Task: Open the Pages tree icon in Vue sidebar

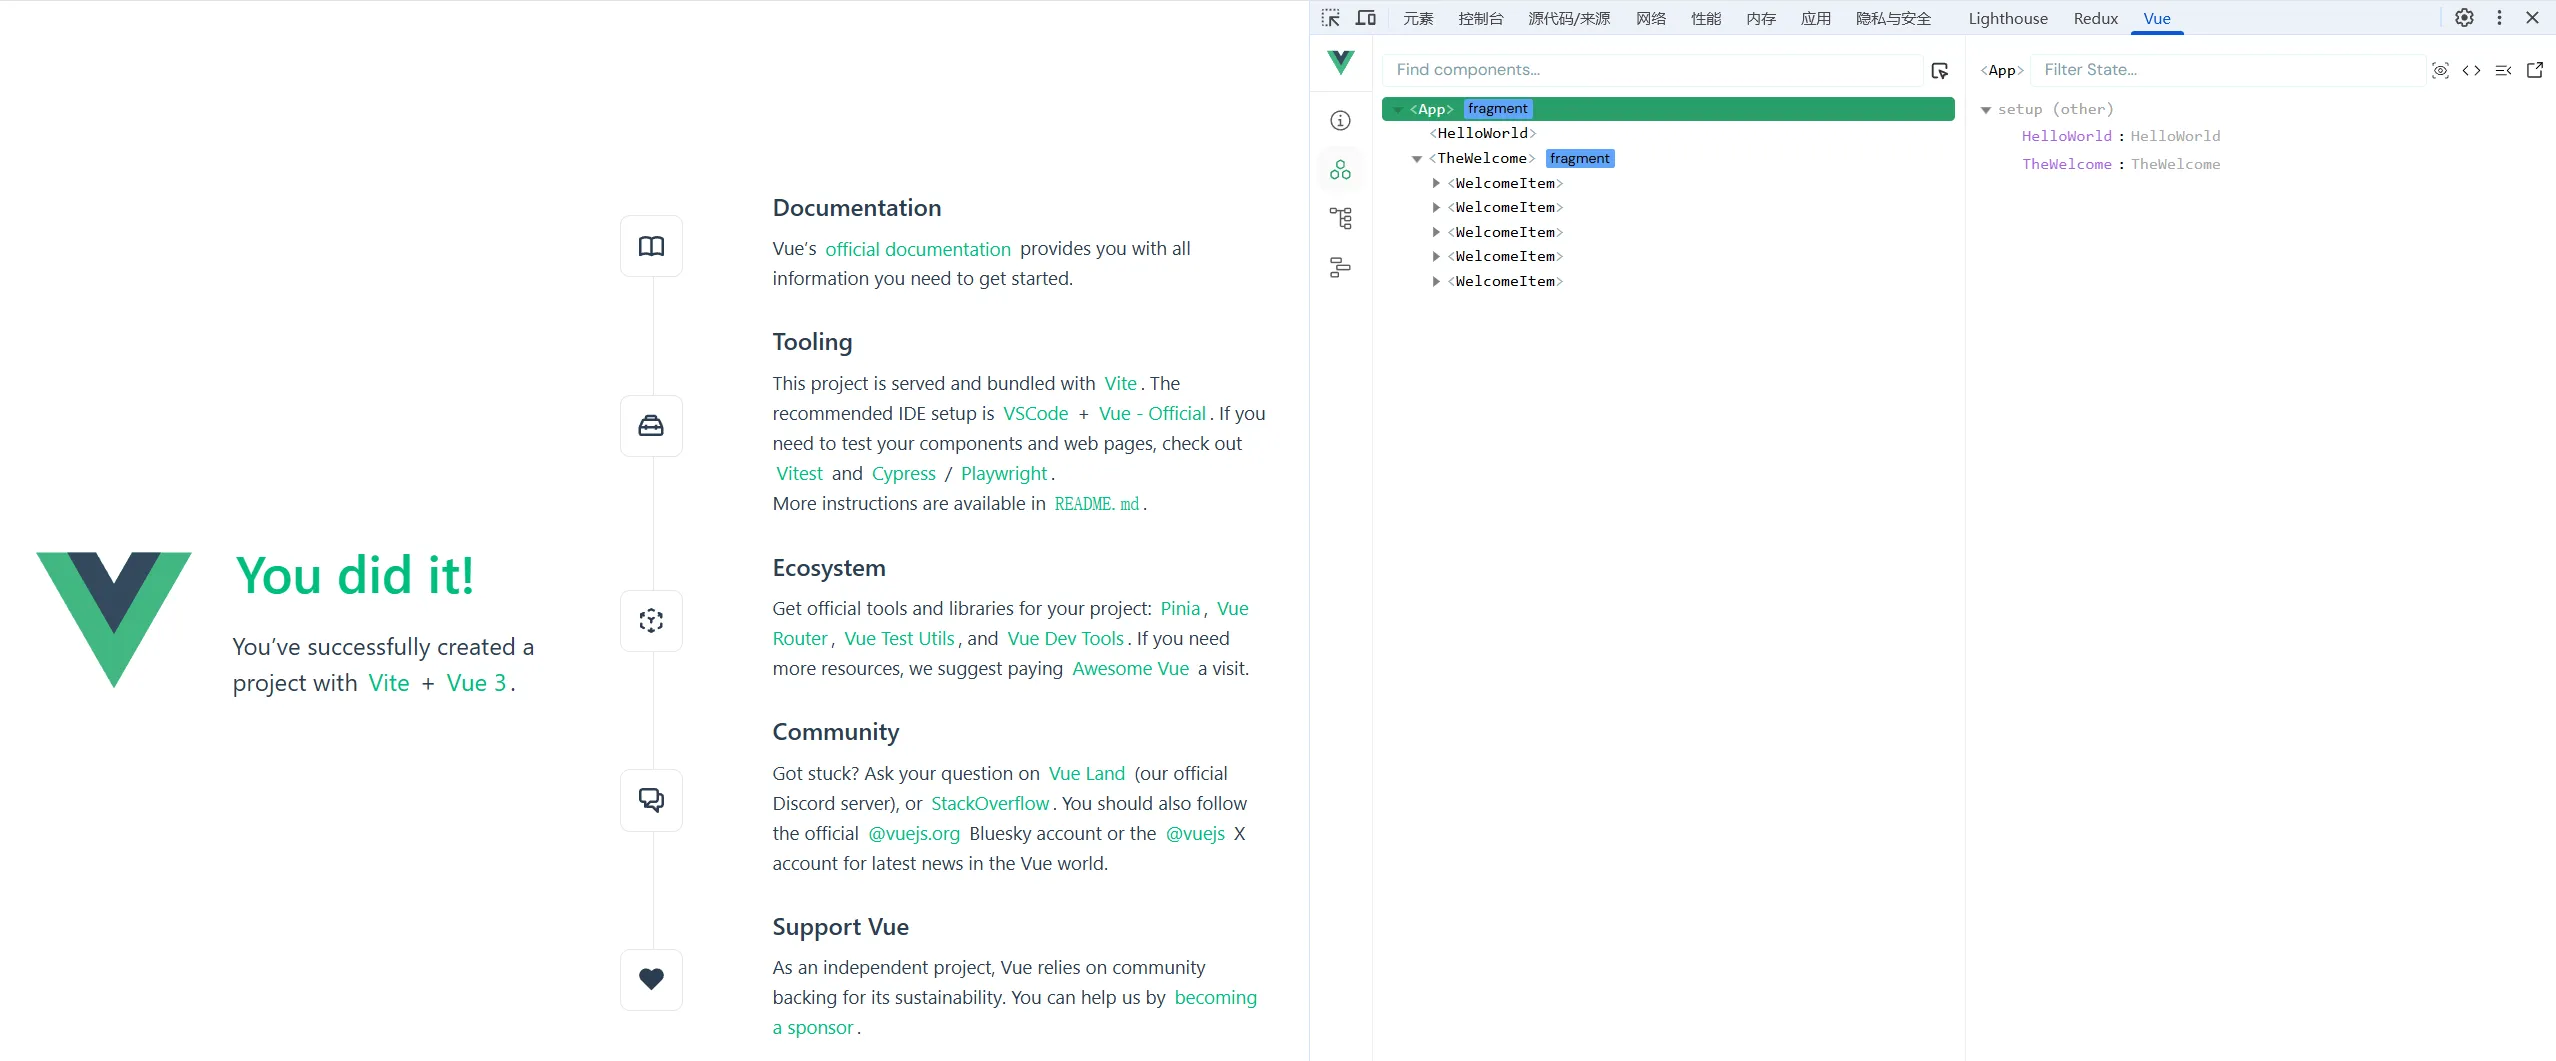Action: 1340,218
